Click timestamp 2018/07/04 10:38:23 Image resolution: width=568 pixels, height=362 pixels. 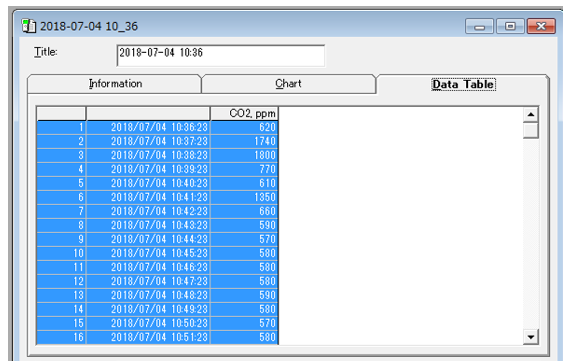coord(148,155)
